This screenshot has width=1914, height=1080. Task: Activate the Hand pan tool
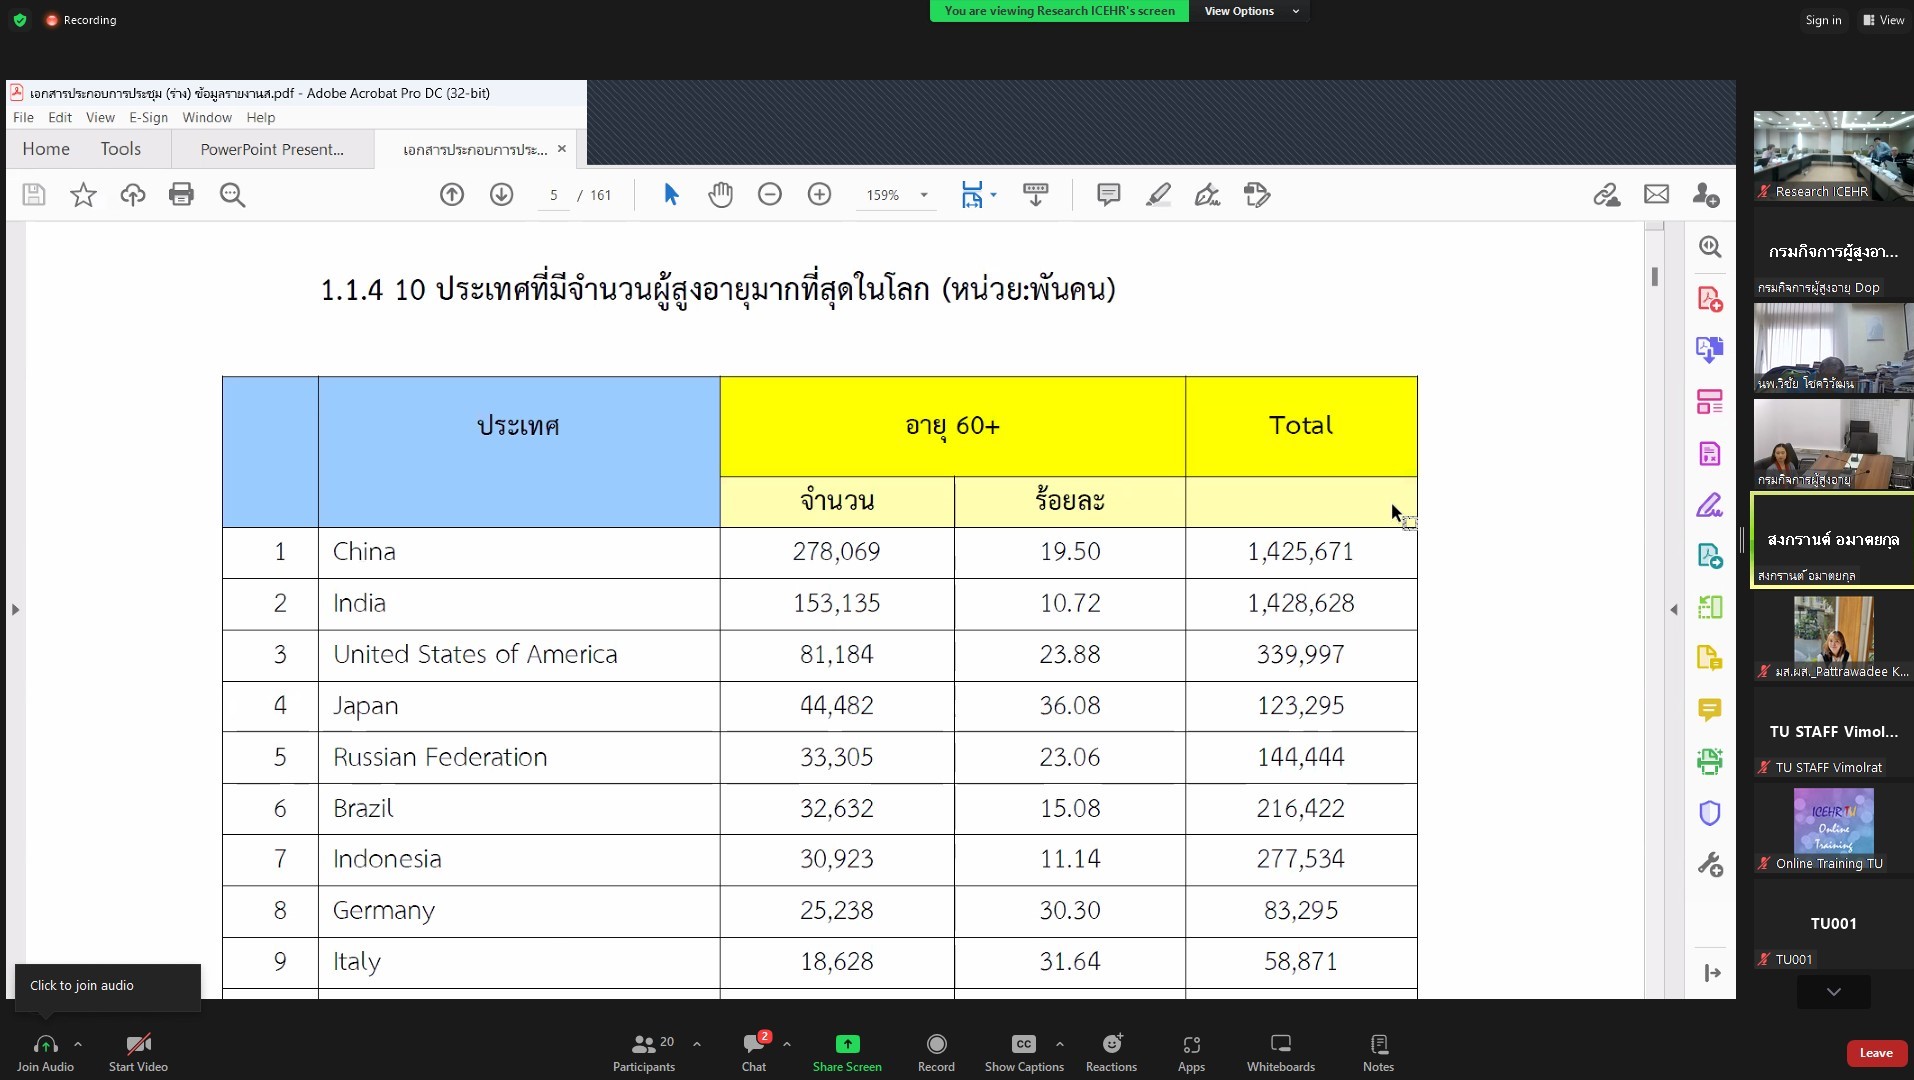(x=720, y=195)
